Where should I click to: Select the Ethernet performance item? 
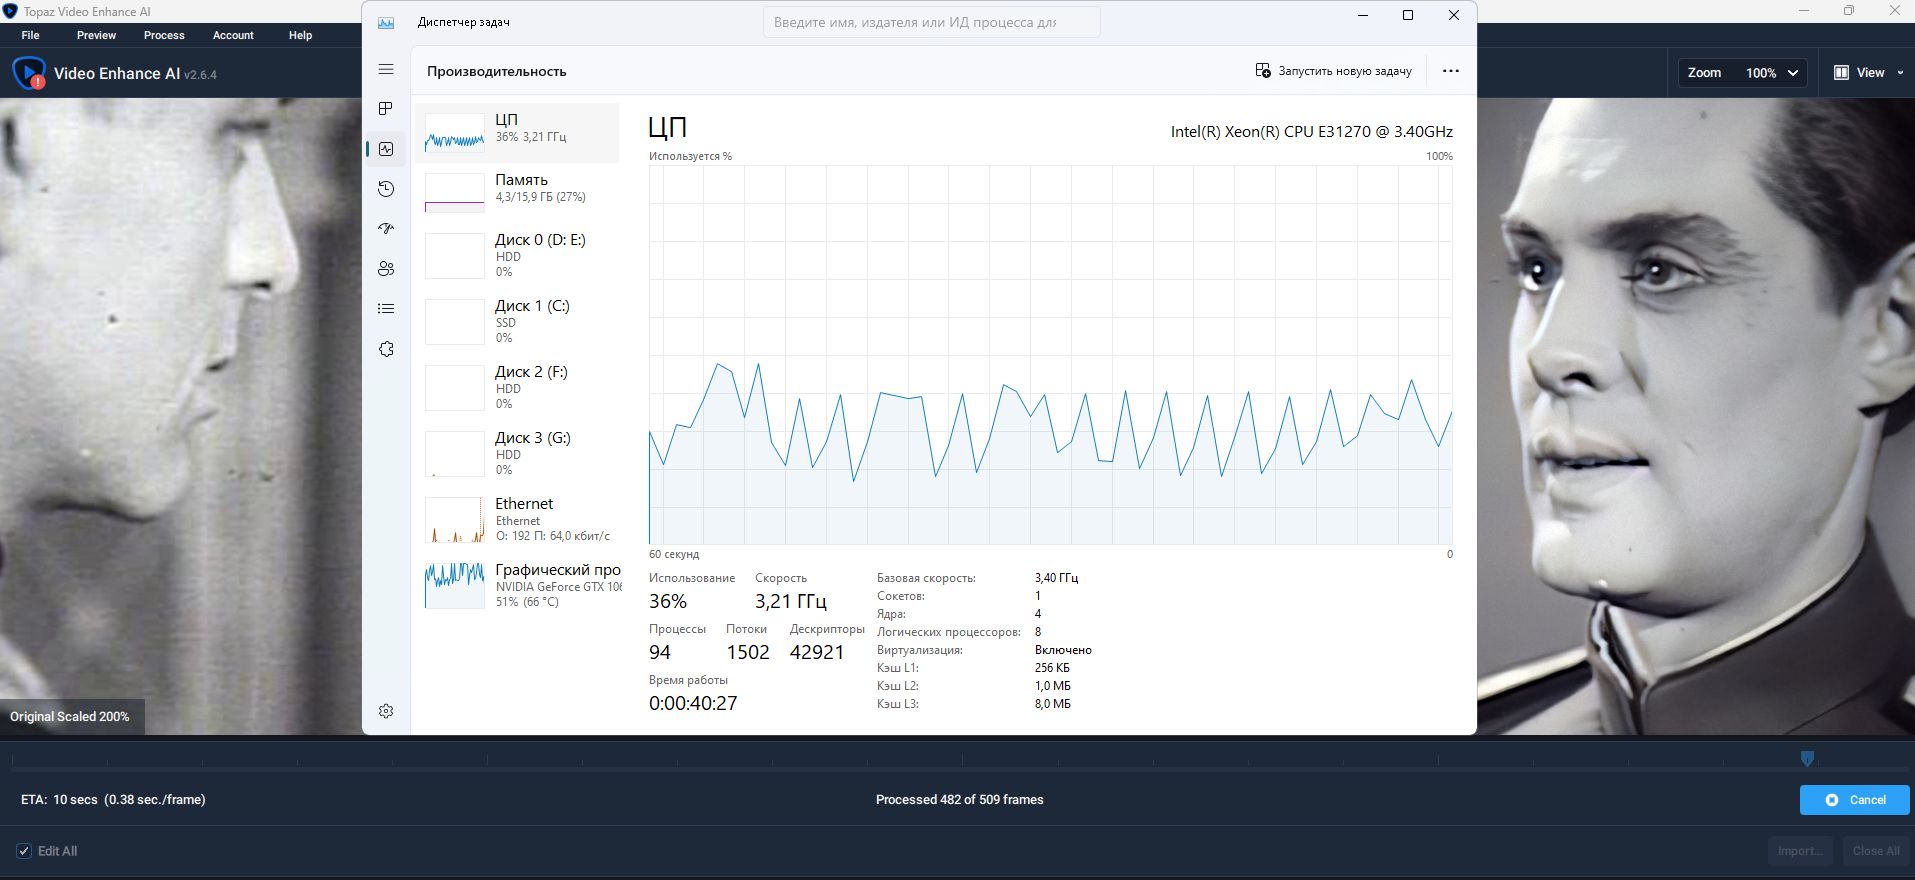[x=517, y=519]
